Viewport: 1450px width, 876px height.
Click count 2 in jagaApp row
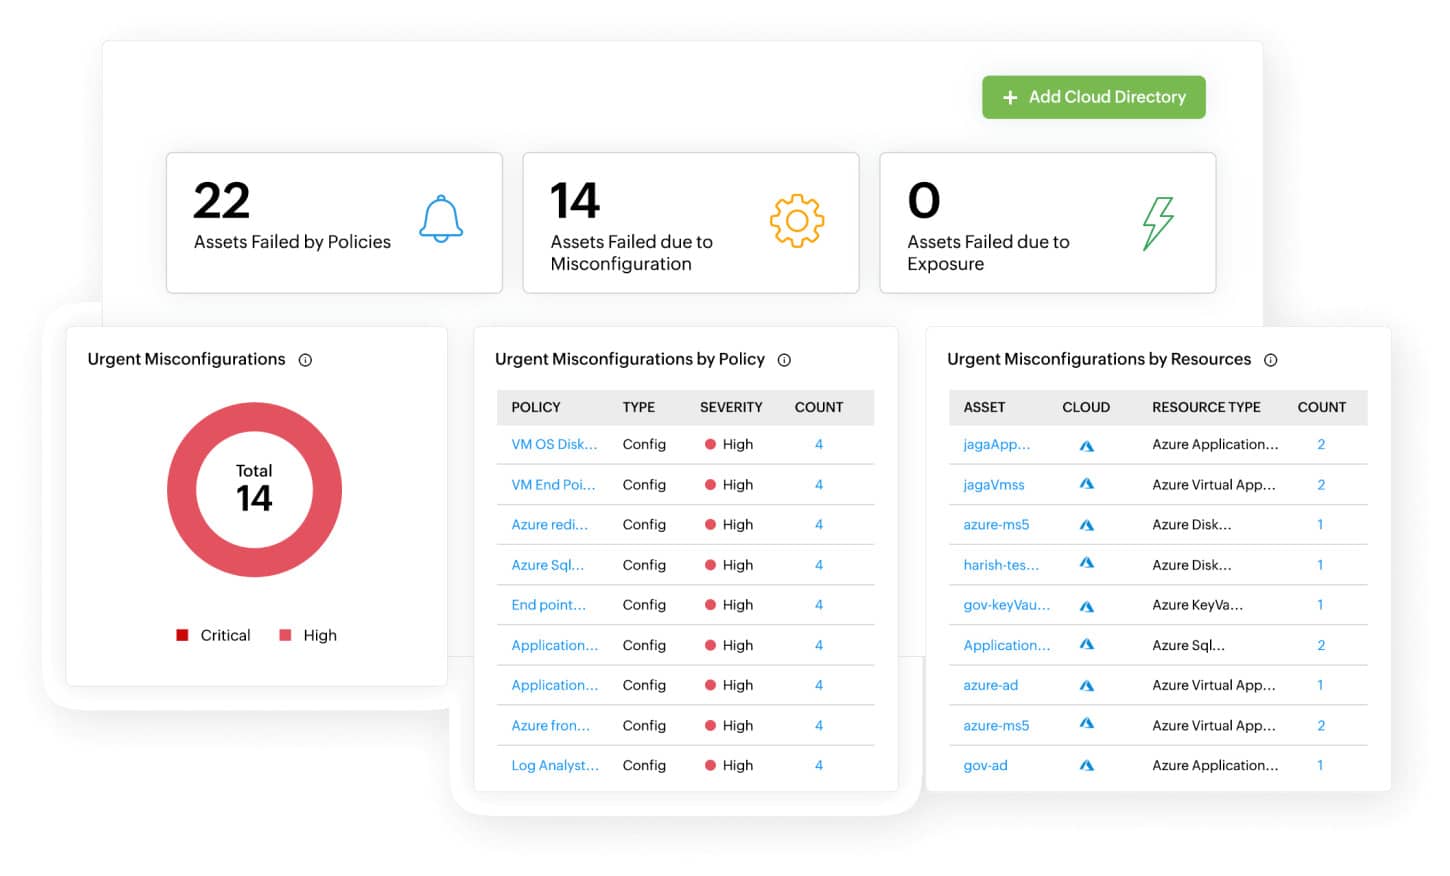[x=1321, y=444]
